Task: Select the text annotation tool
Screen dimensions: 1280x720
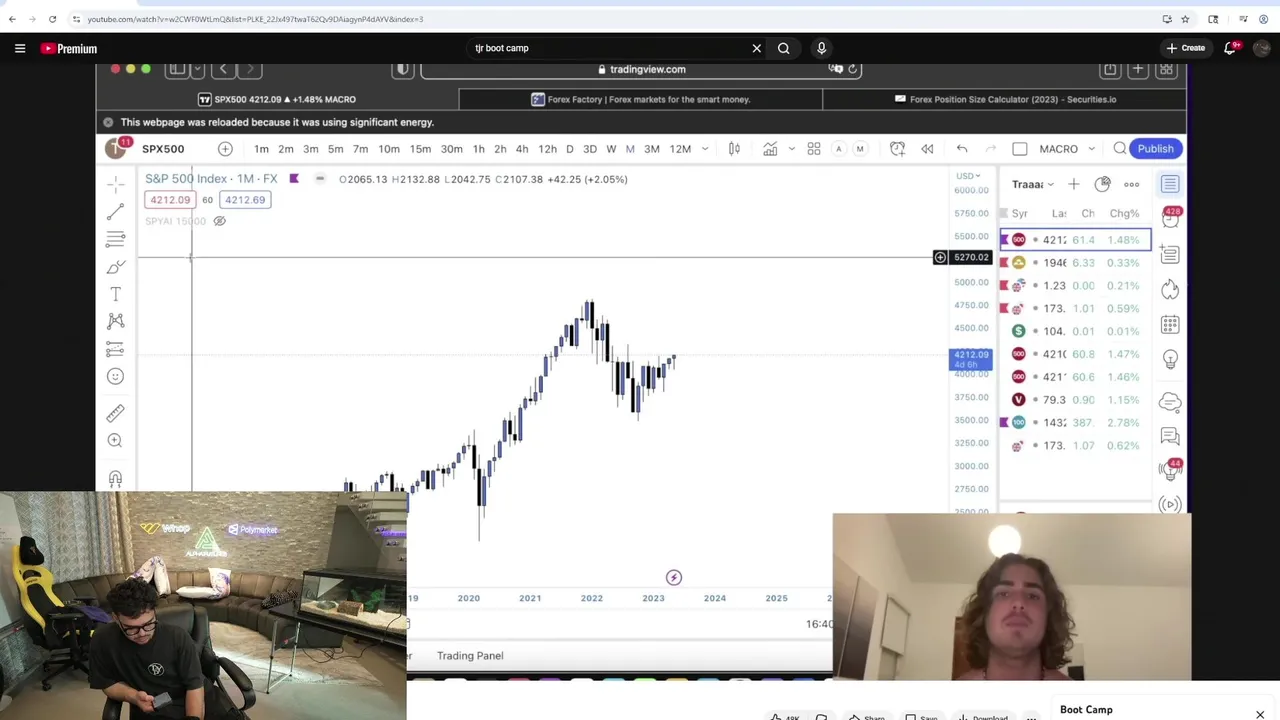Action: [x=115, y=294]
